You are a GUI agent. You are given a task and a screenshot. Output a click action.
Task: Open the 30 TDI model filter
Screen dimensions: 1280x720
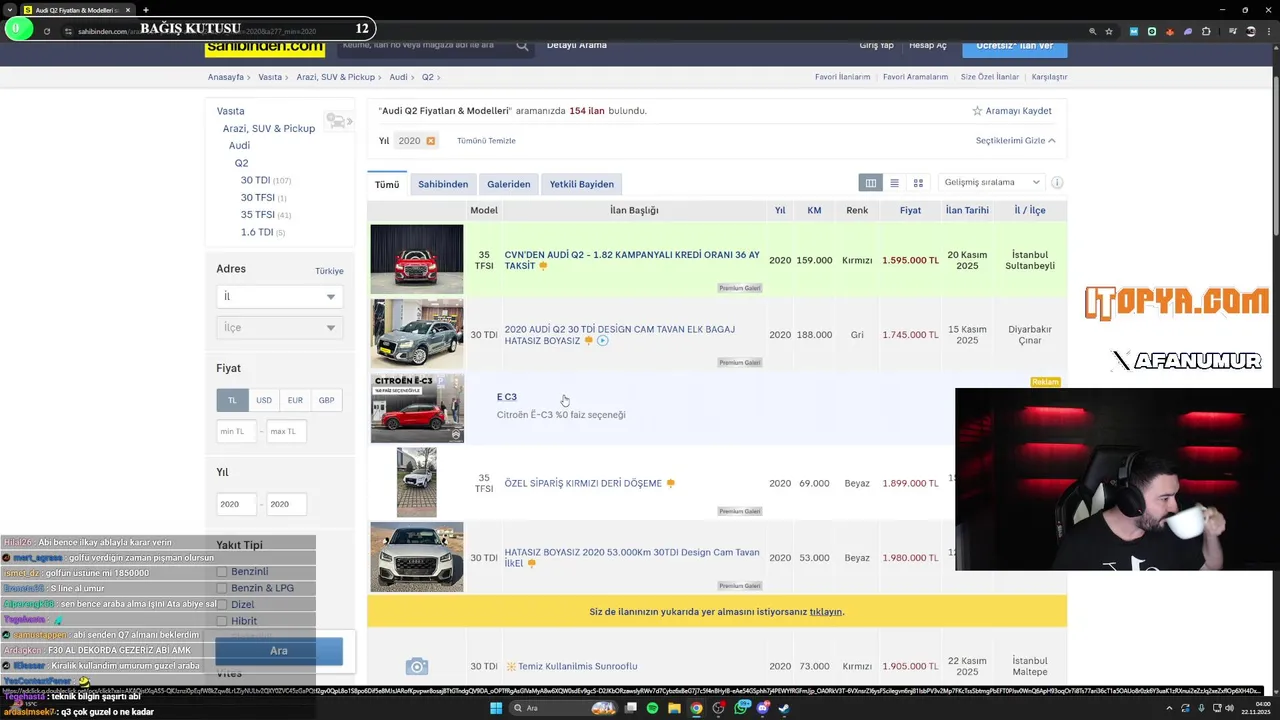(x=255, y=181)
